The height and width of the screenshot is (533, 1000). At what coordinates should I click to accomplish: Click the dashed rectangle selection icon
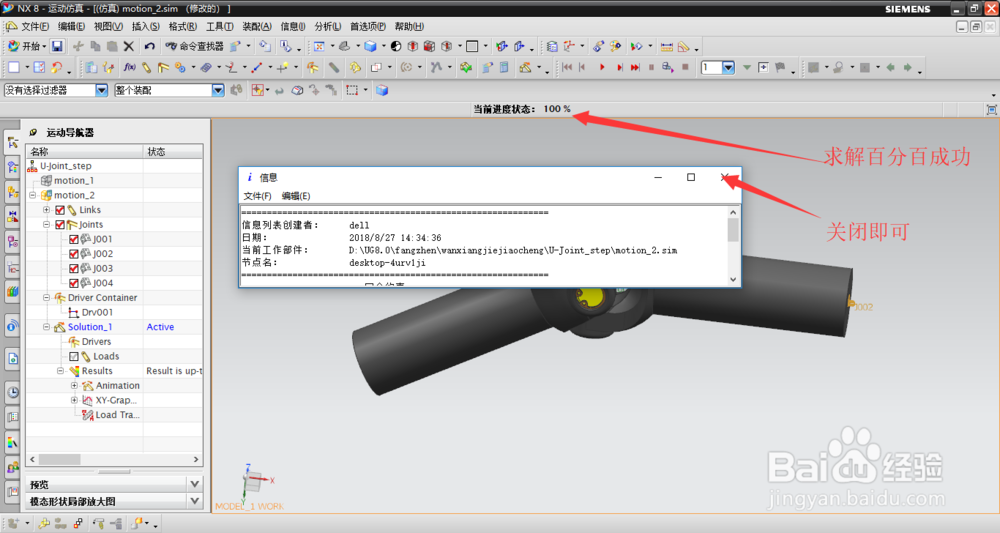pyautogui.click(x=352, y=91)
